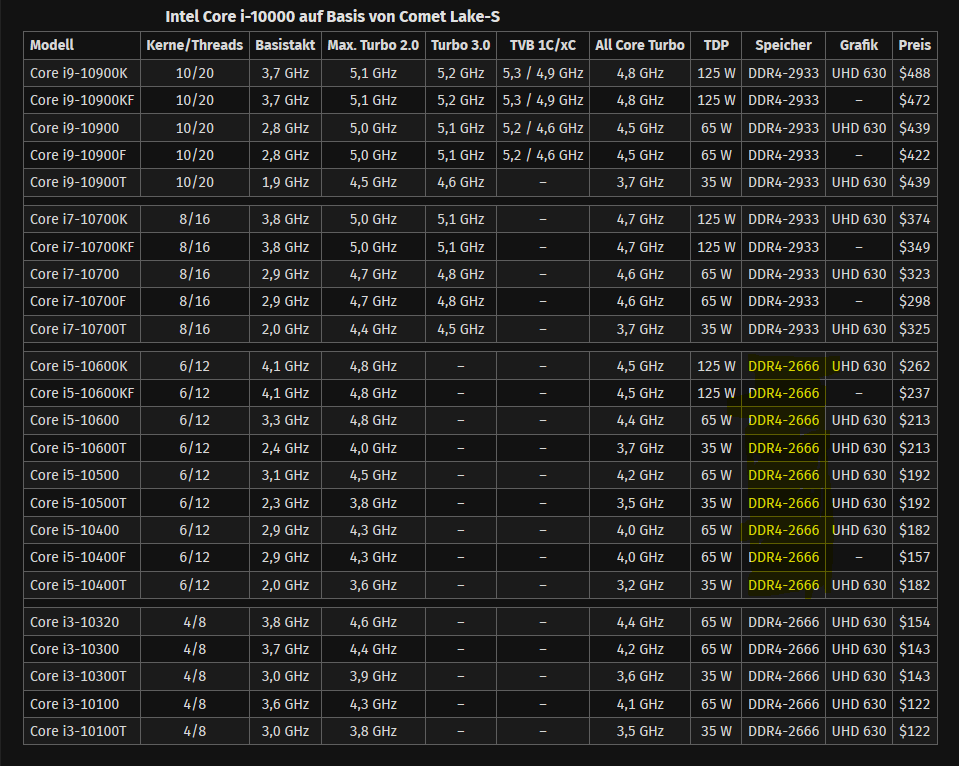Select highlighted 'DDR4-2666' in the i5-10400T row
Image resolution: width=959 pixels, height=766 pixels.
click(x=783, y=585)
